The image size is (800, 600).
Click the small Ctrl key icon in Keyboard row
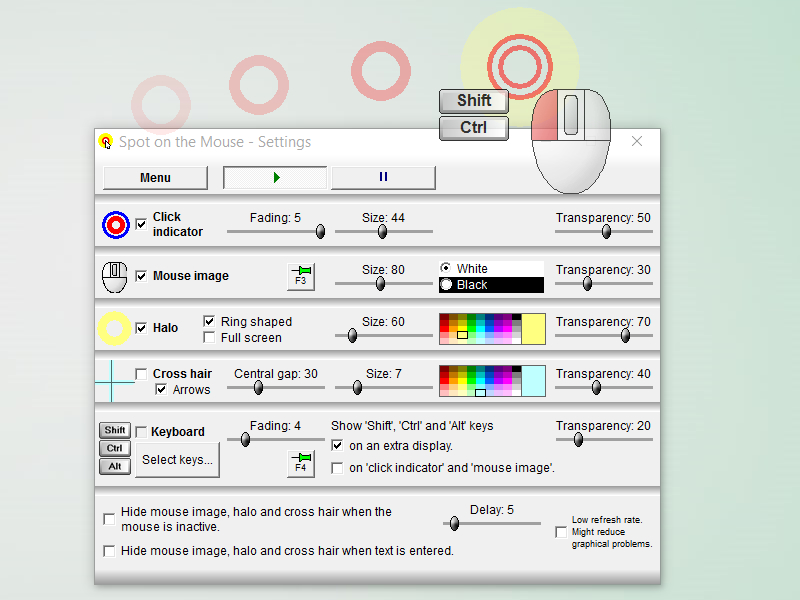pyautogui.click(x=115, y=448)
